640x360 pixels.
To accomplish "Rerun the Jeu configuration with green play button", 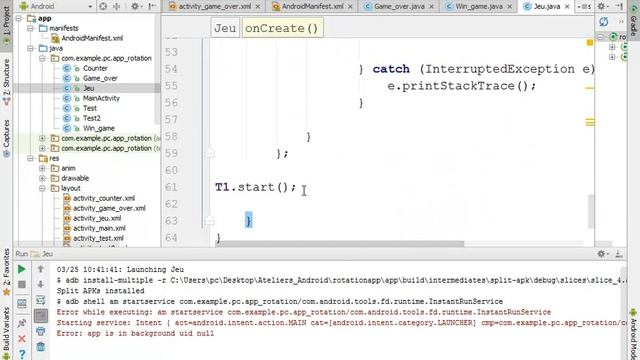I will pos(22,269).
